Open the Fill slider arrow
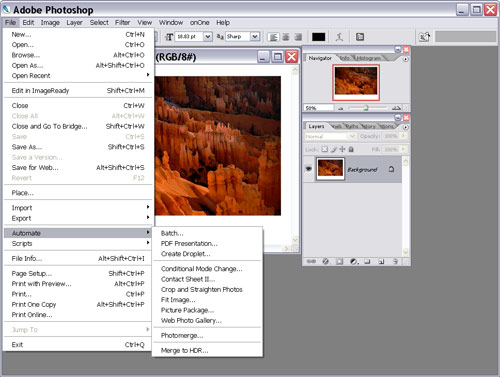The image size is (500, 377). point(403,149)
